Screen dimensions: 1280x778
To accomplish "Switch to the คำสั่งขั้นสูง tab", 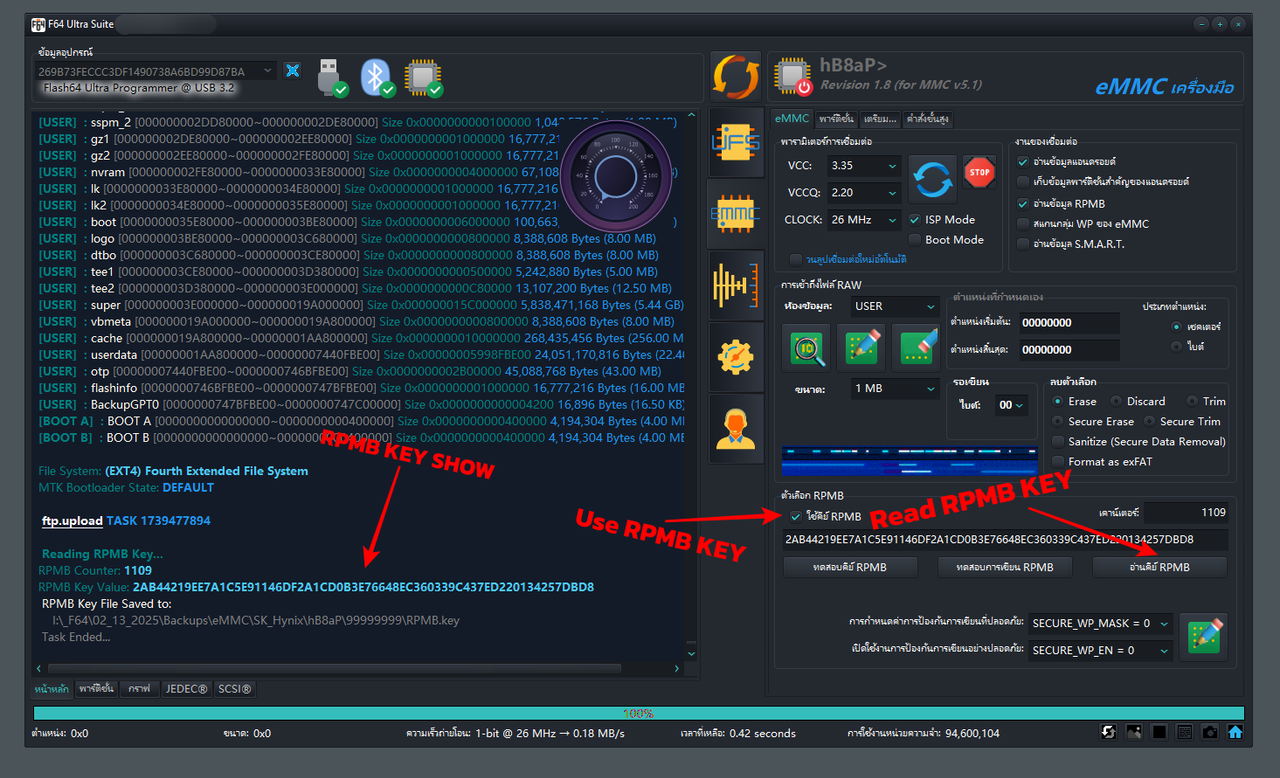I will pyautogui.click(x=927, y=119).
